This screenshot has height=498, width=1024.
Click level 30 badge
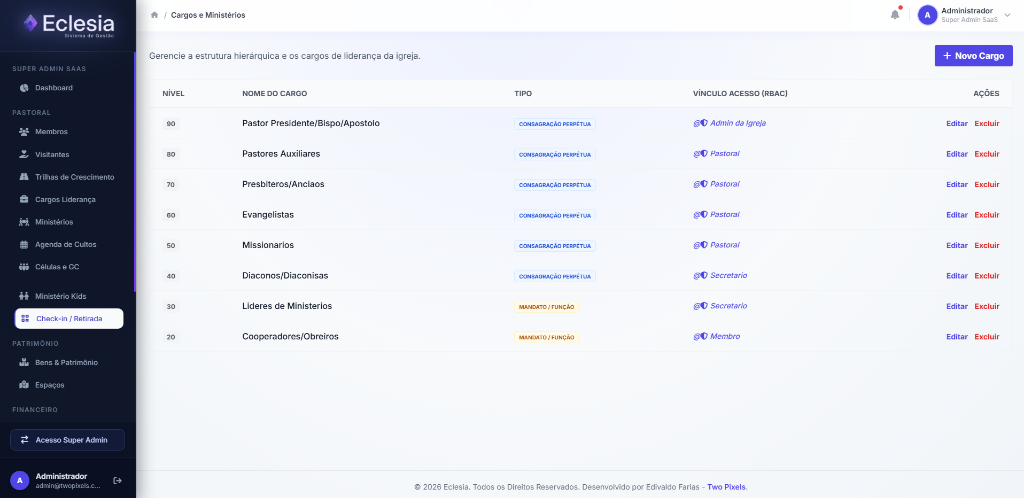171,307
